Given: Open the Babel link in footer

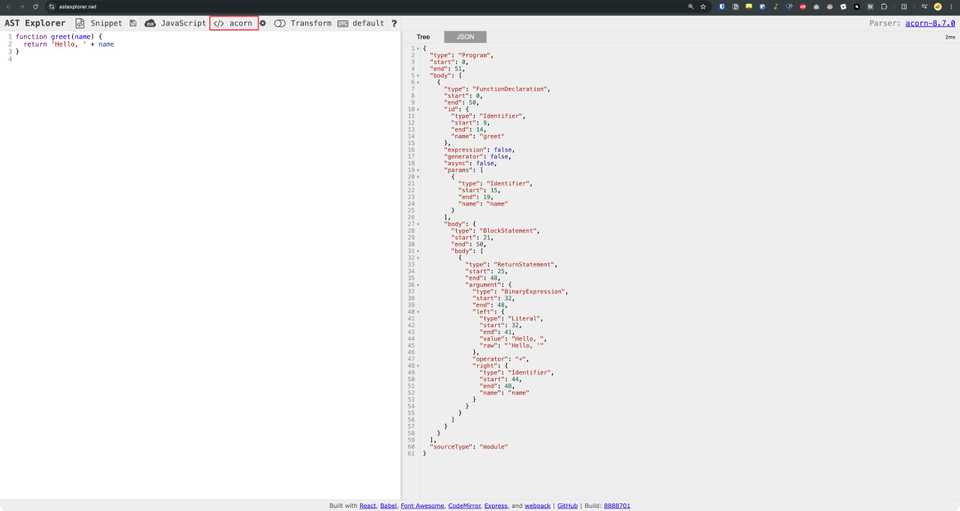Looking at the screenshot, I should (x=388, y=505).
